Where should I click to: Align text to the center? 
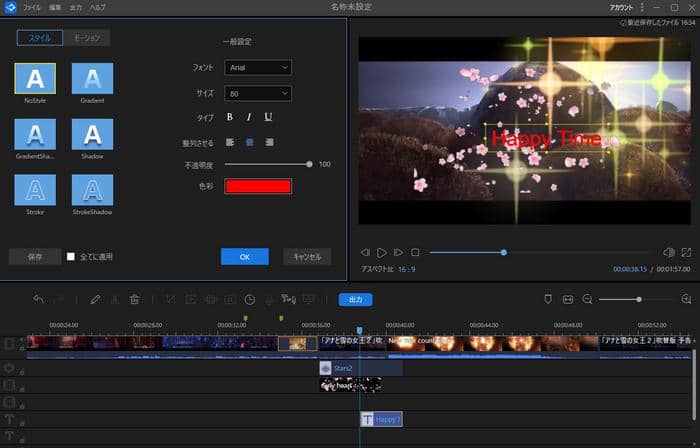(250, 142)
